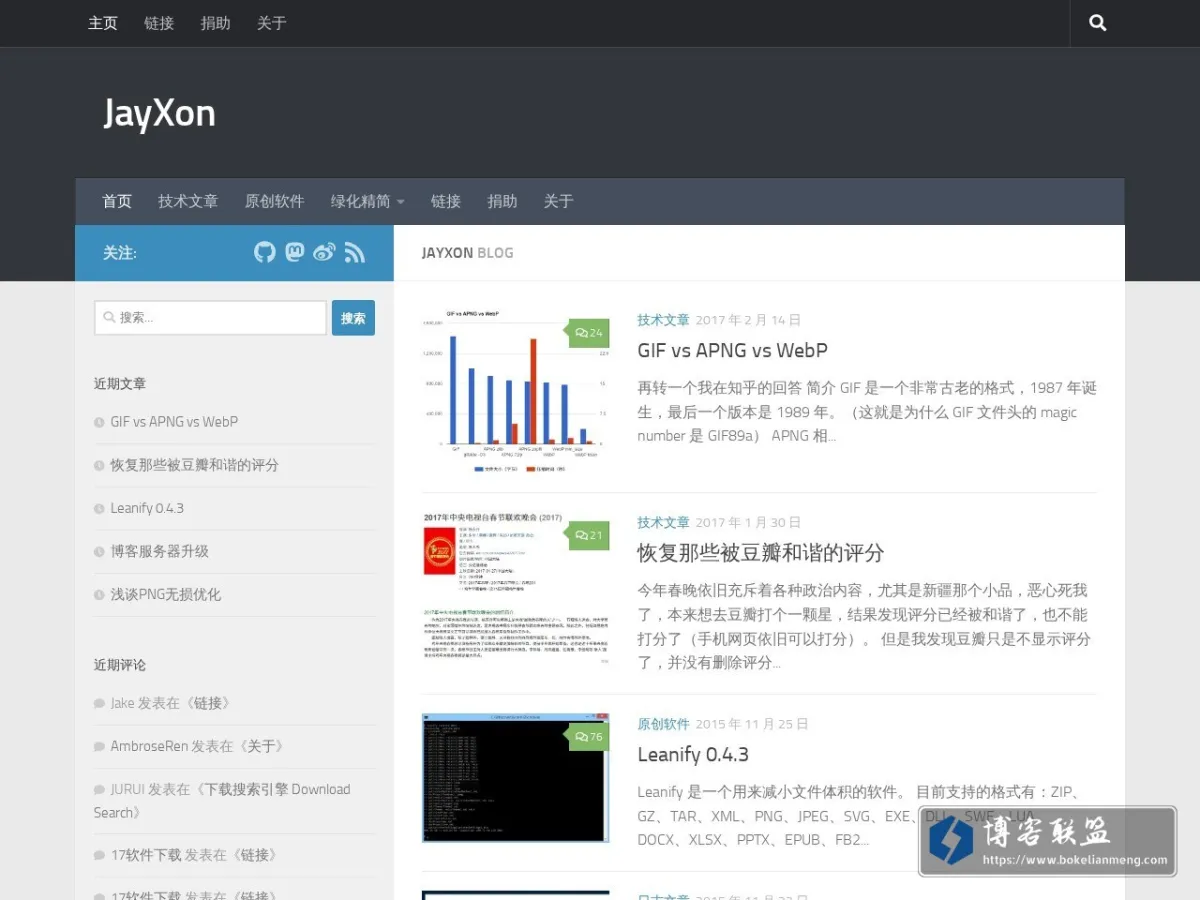Open recent post 浅谈PNG无损优化
The image size is (1200, 900).
click(x=165, y=594)
